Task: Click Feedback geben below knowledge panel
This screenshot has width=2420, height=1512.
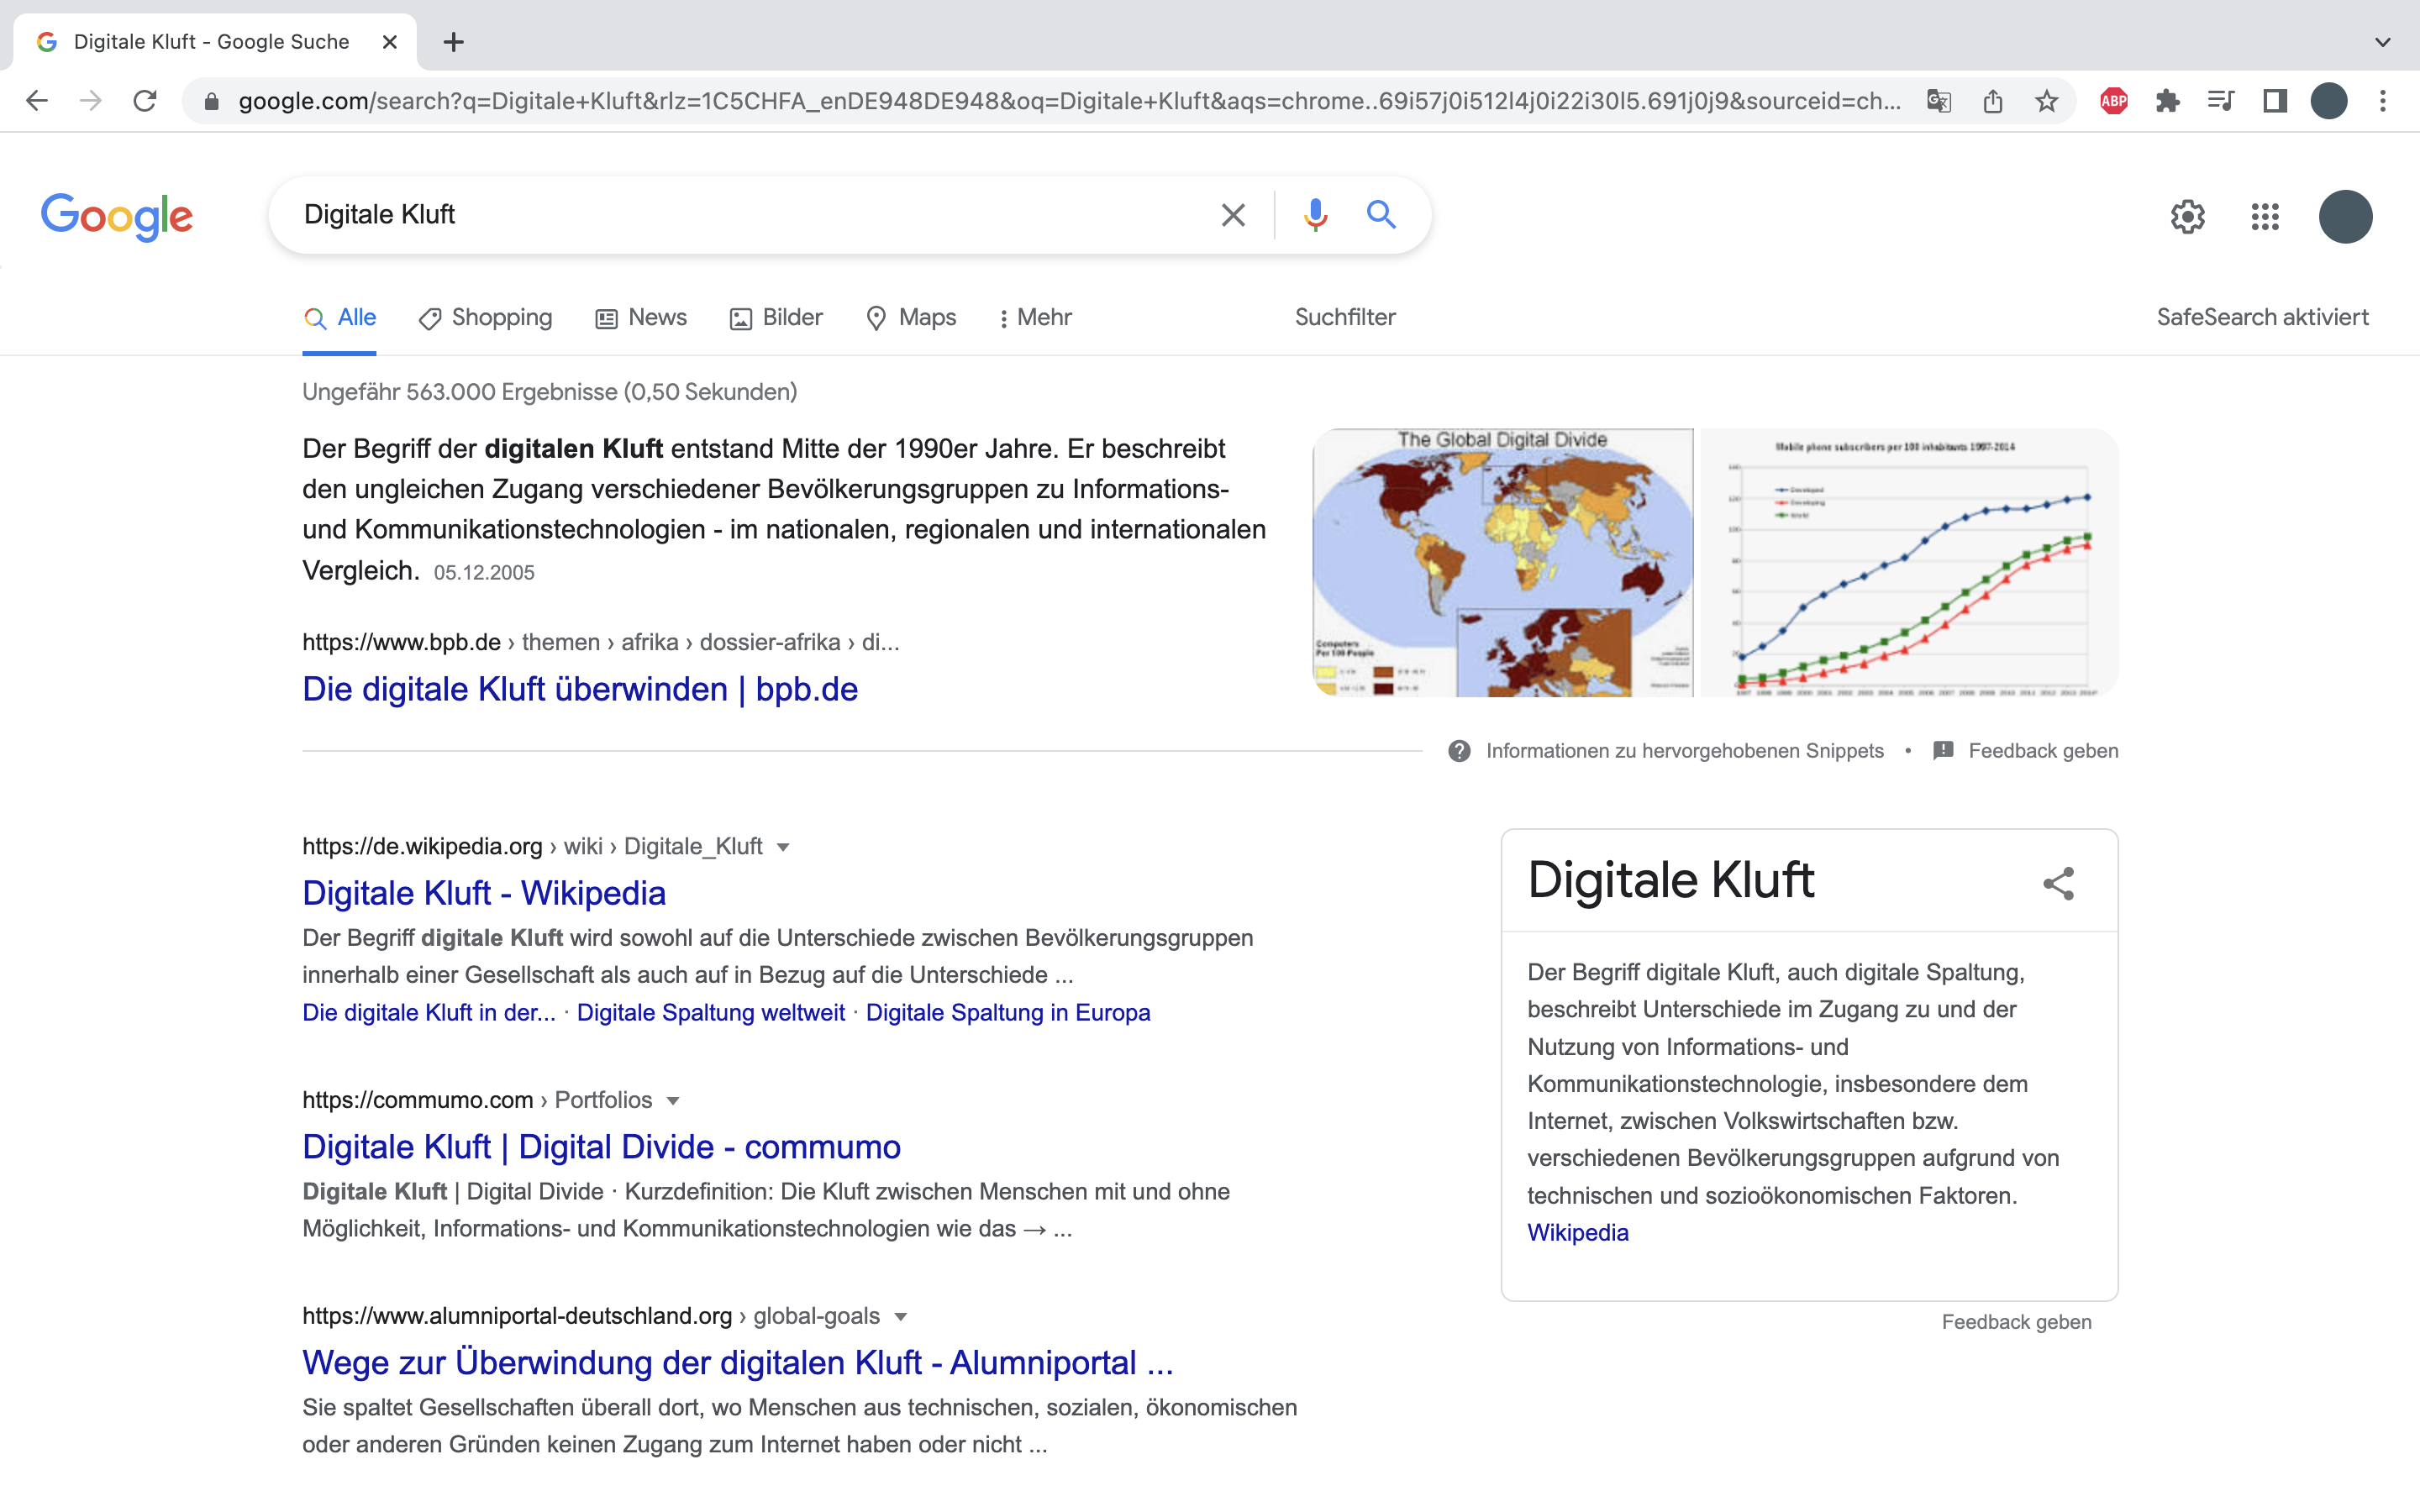Action: [2016, 1322]
